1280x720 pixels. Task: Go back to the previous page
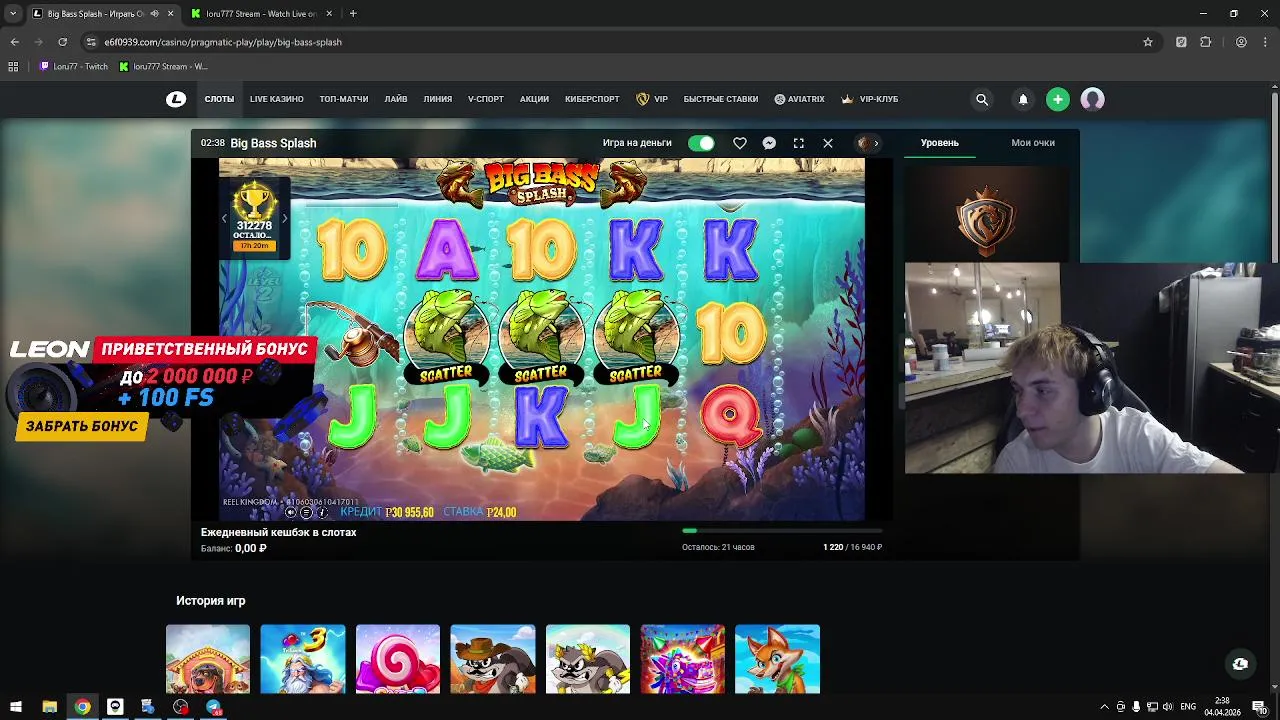[x=14, y=42]
